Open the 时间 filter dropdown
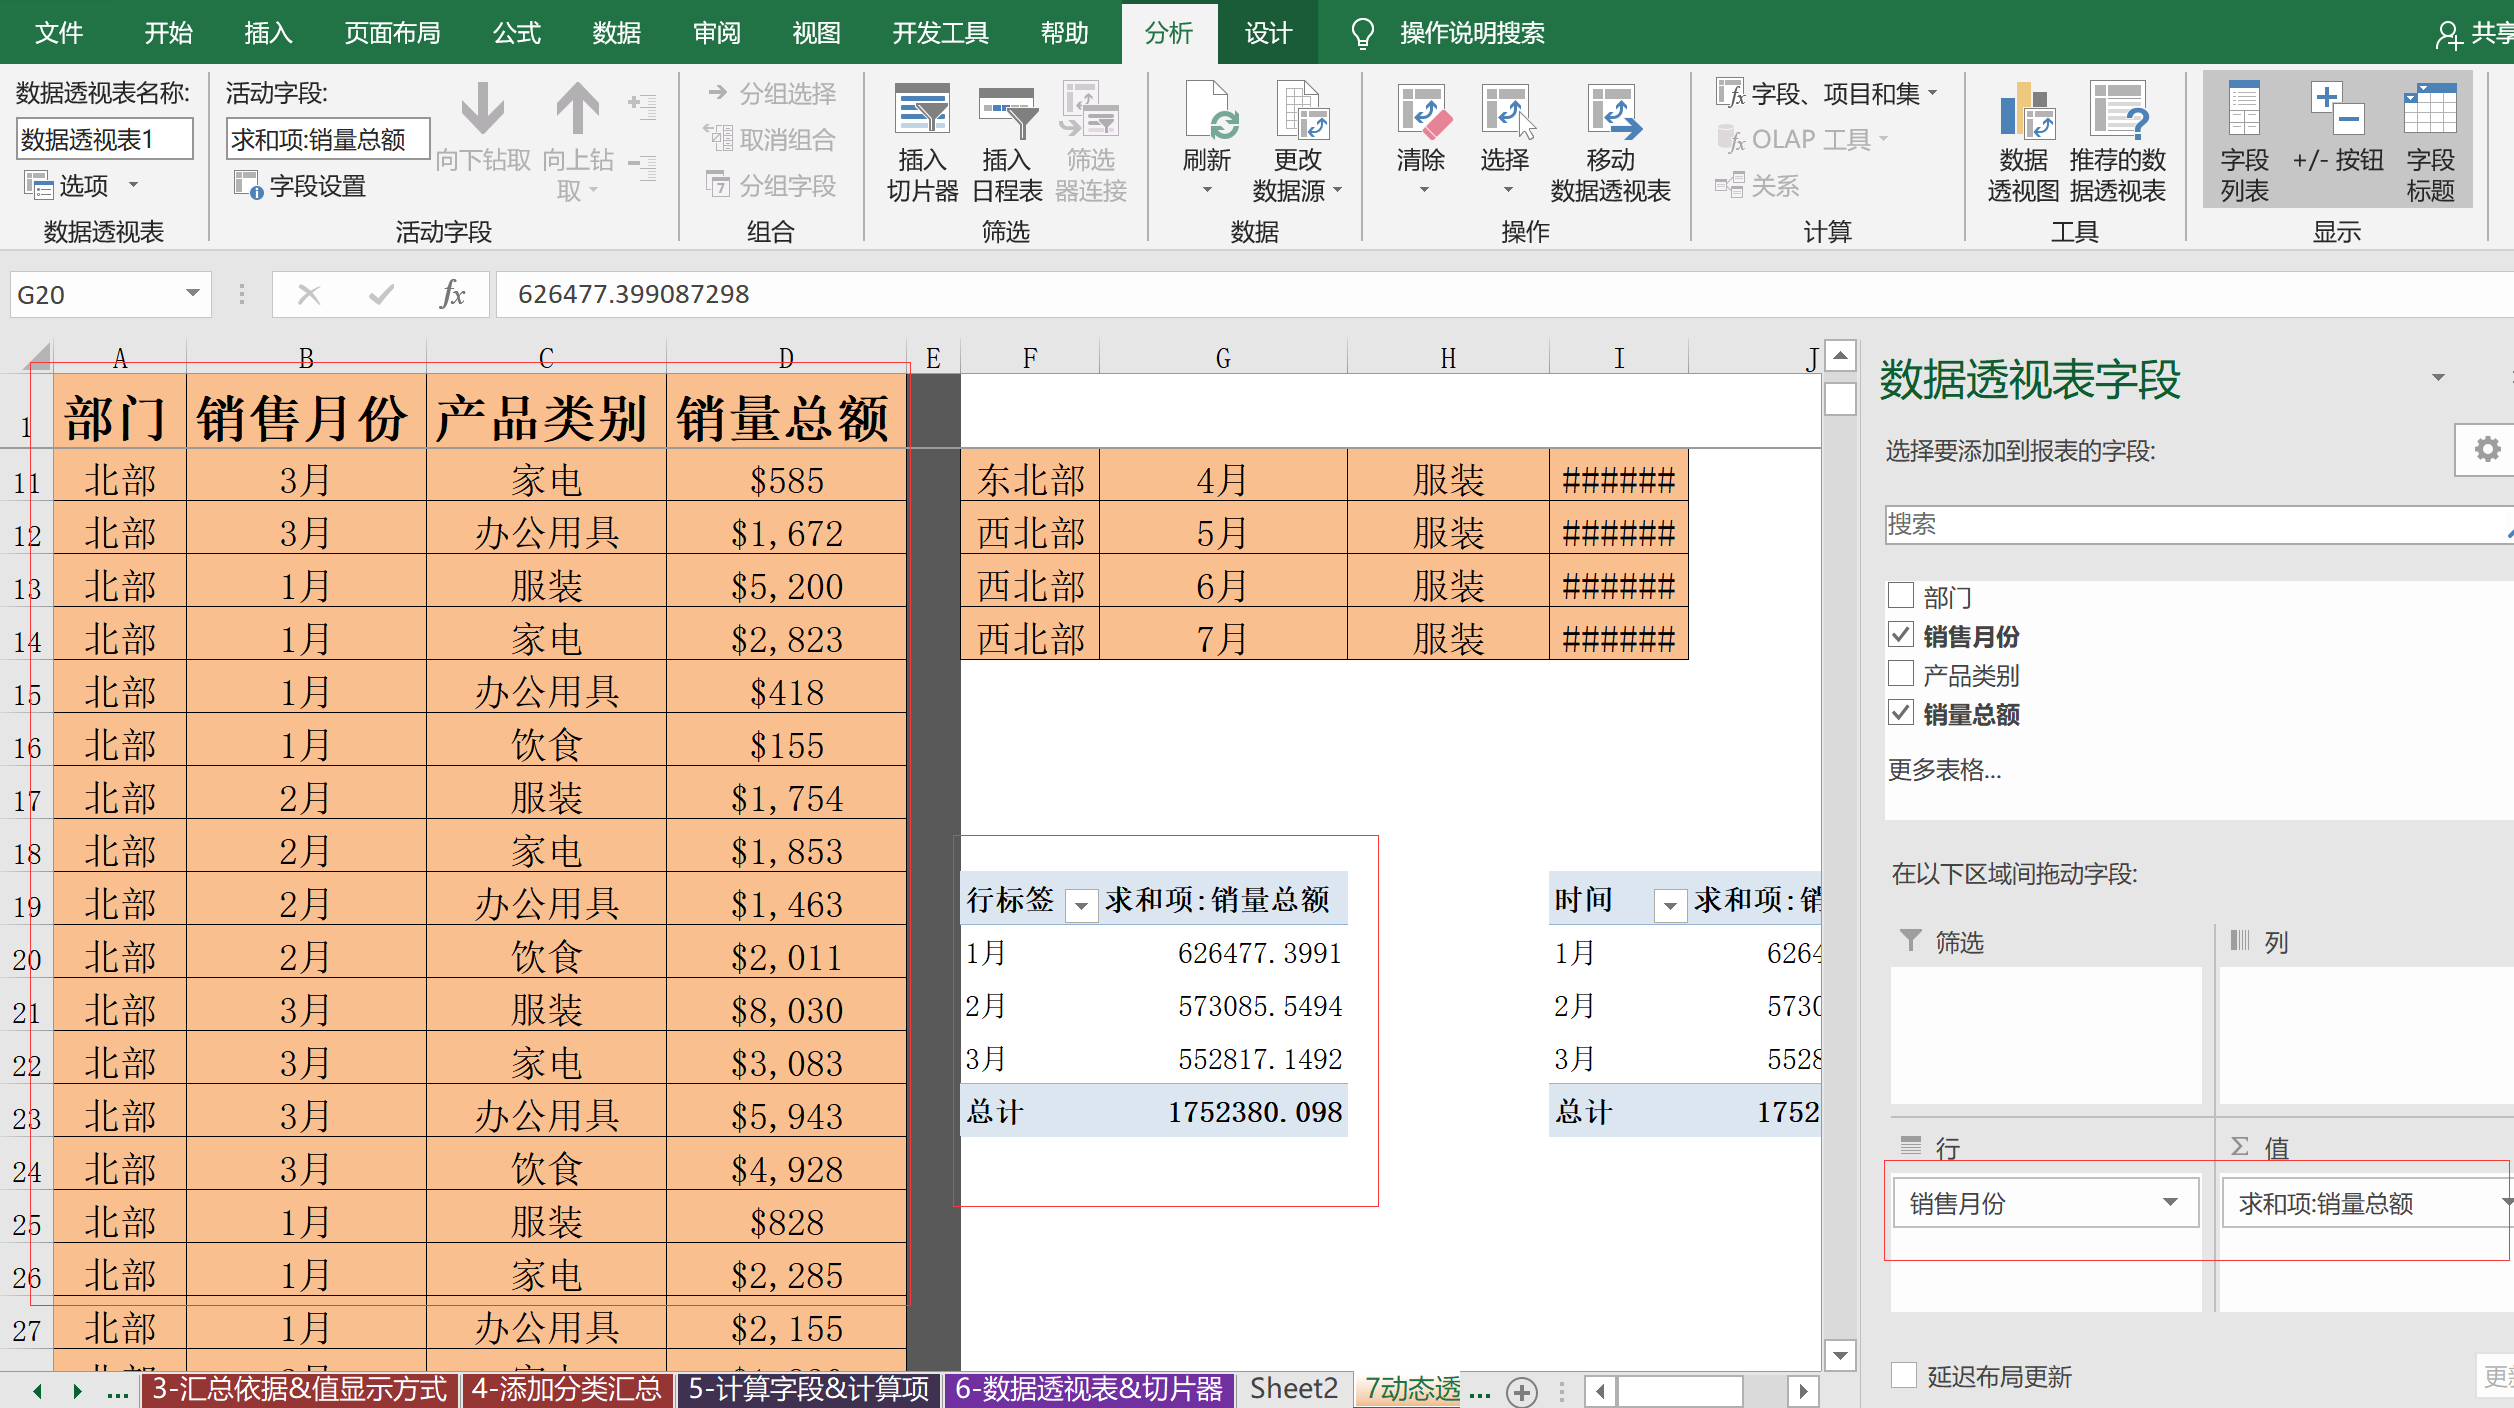This screenshot has height=1408, width=2514. click(x=1669, y=906)
